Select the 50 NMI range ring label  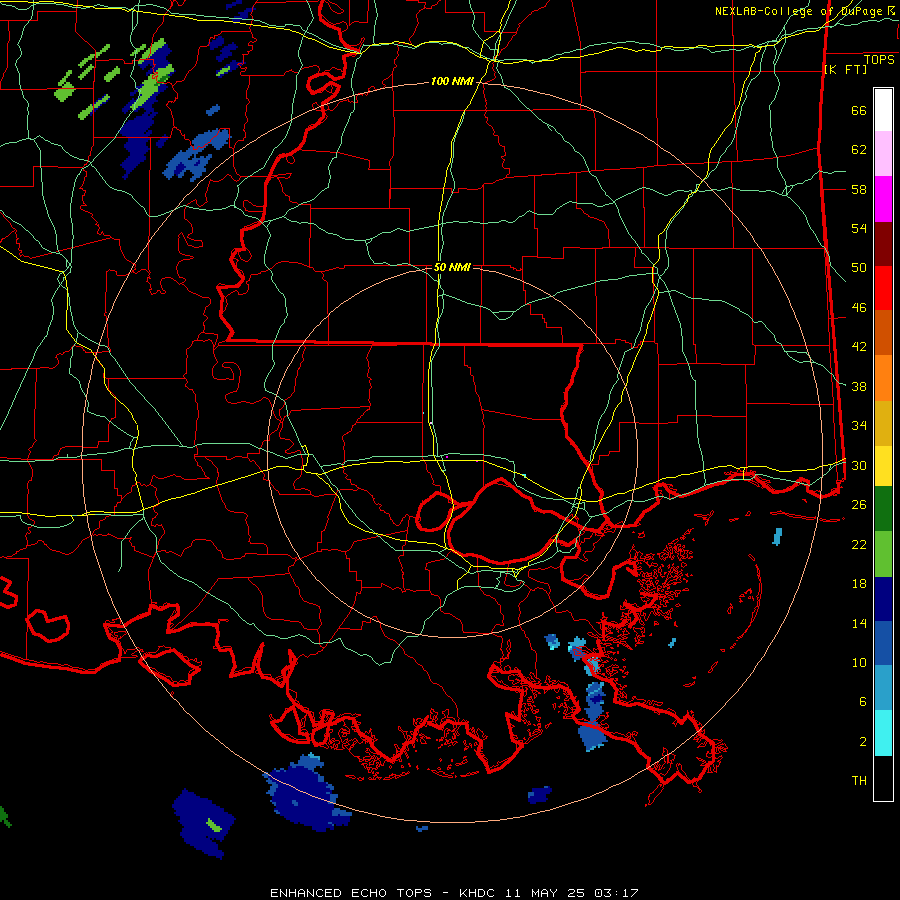[452, 267]
